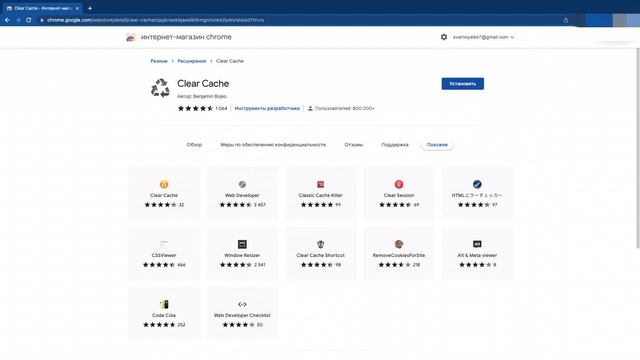Open the Web Developer extension icon
The height and width of the screenshot is (360, 640).
point(242,184)
